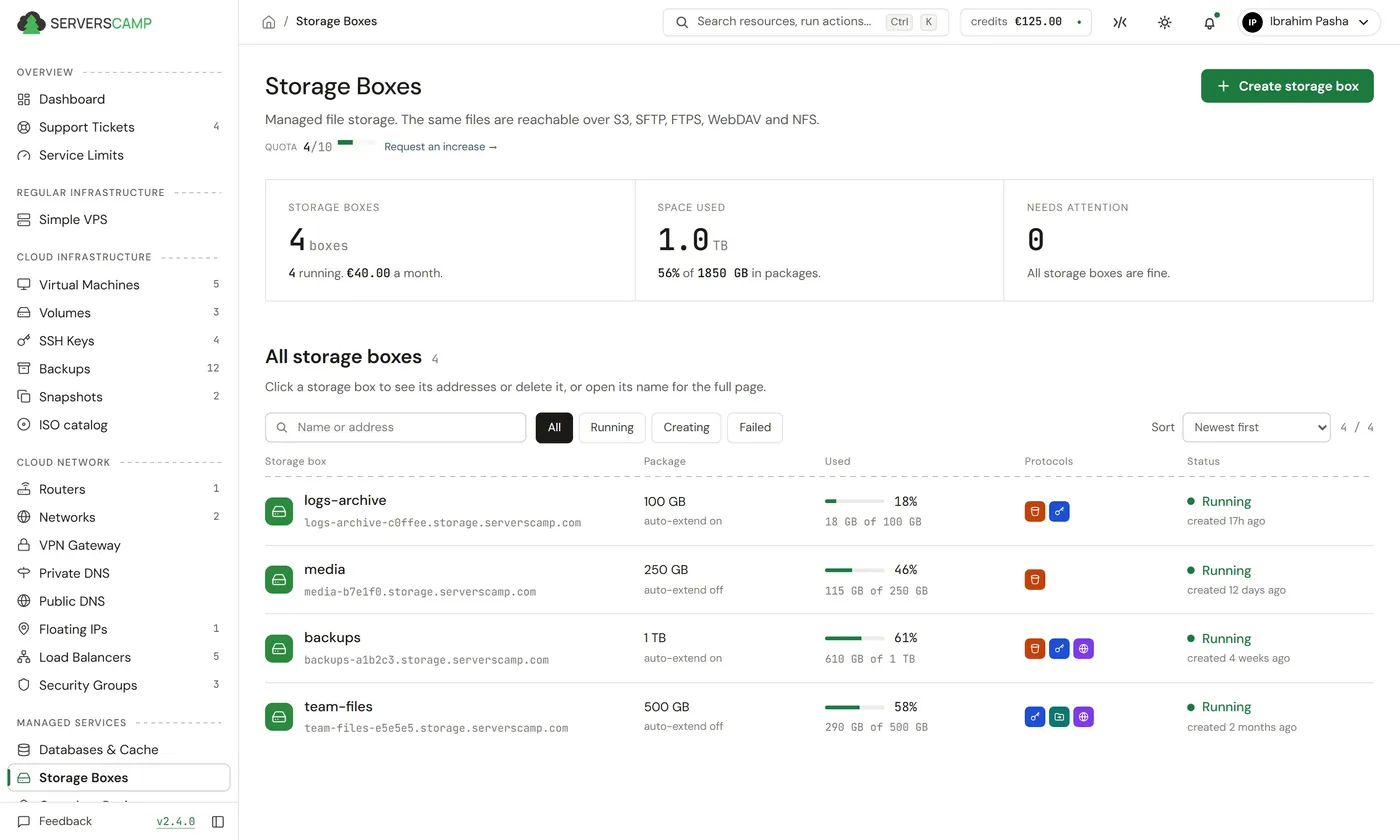Open the v2.4.0 version link

coord(176,822)
